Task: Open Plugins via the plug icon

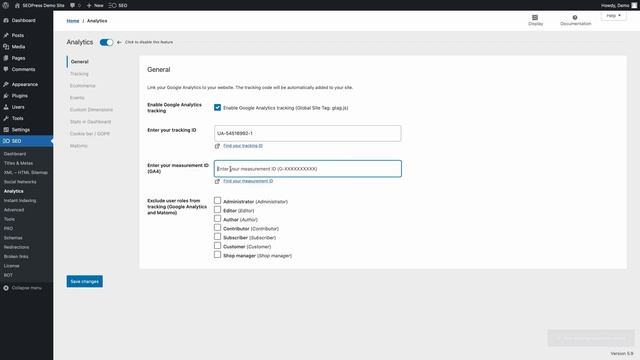Action: coord(6,96)
